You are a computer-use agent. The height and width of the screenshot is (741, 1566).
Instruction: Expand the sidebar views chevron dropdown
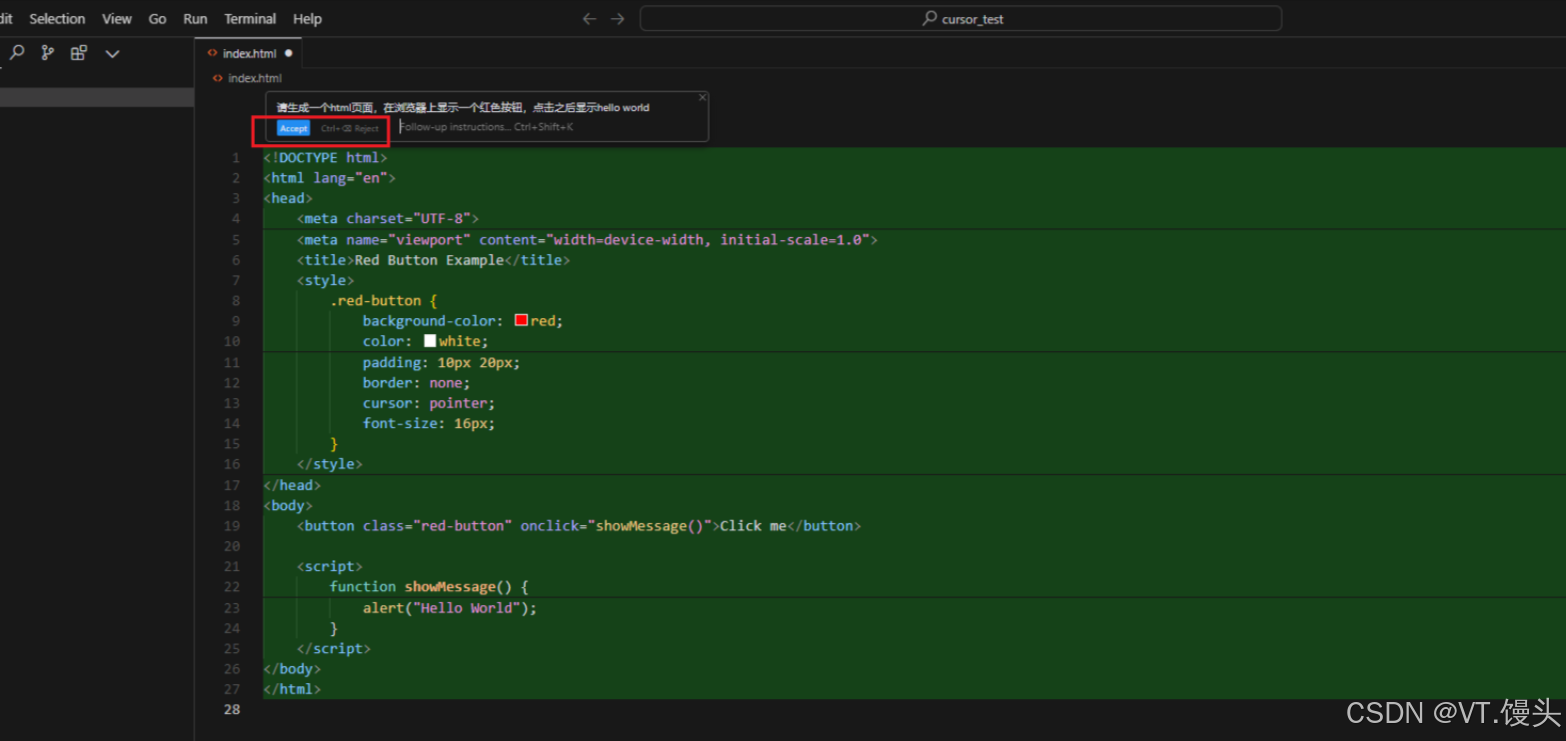112,54
